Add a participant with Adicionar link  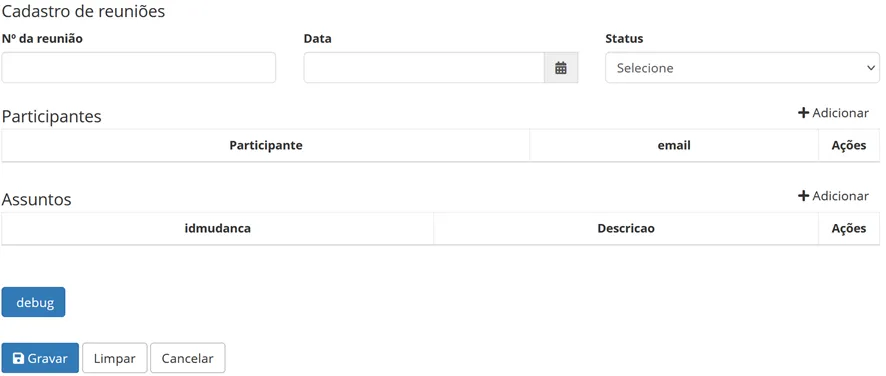[x=833, y=113]
